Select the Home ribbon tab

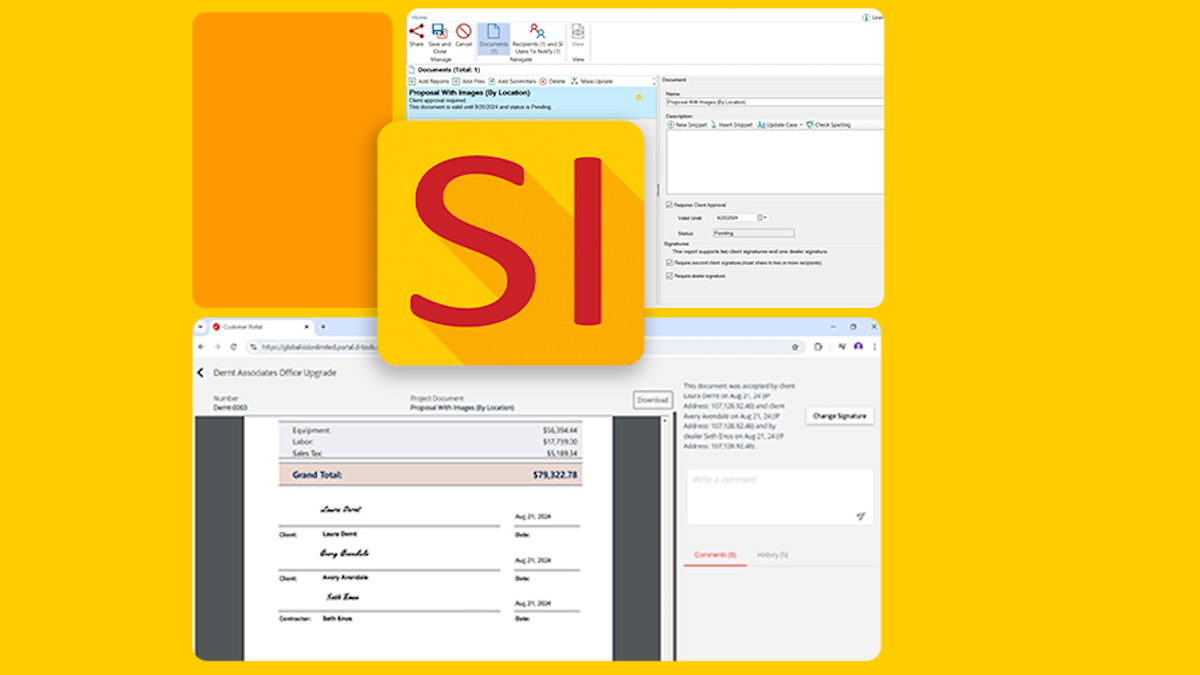point(418,16)
